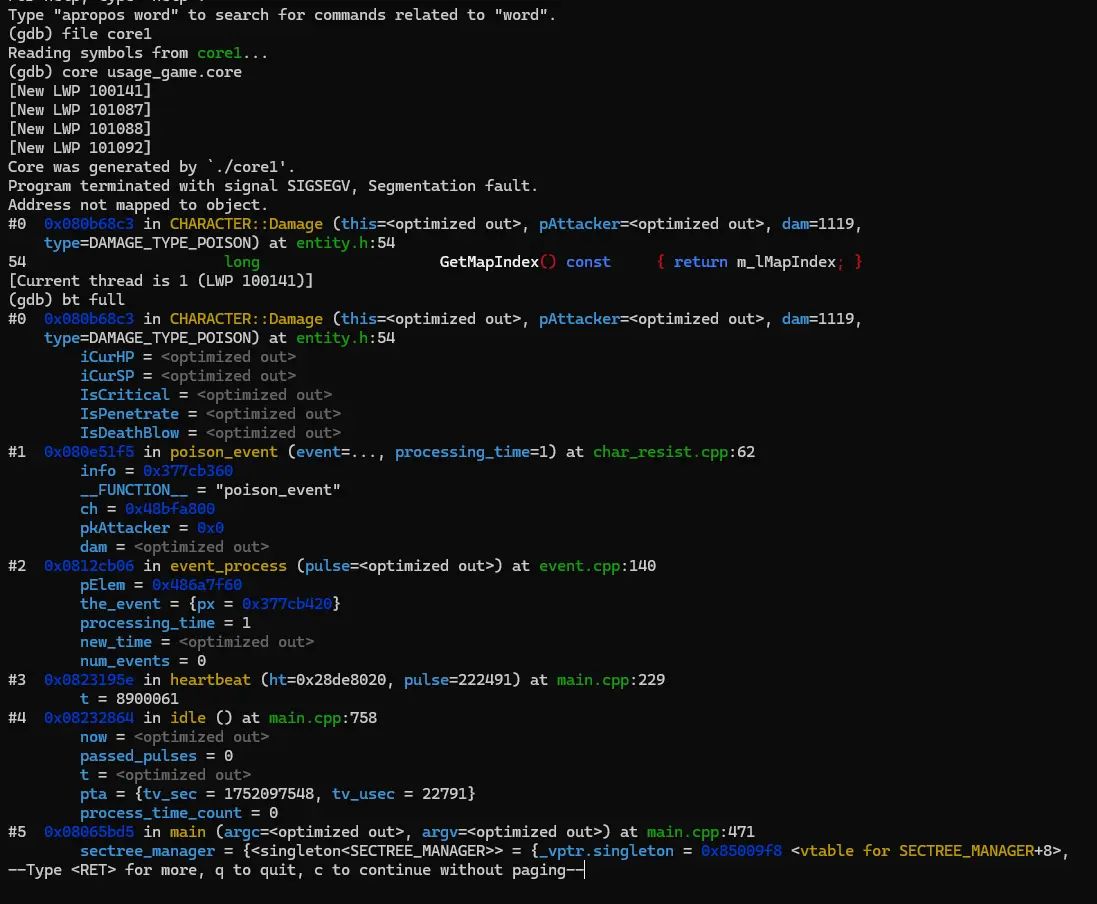1097x904 pixels.
Task: Click info pointer value 0x377cb360
Action: point(188,471)
